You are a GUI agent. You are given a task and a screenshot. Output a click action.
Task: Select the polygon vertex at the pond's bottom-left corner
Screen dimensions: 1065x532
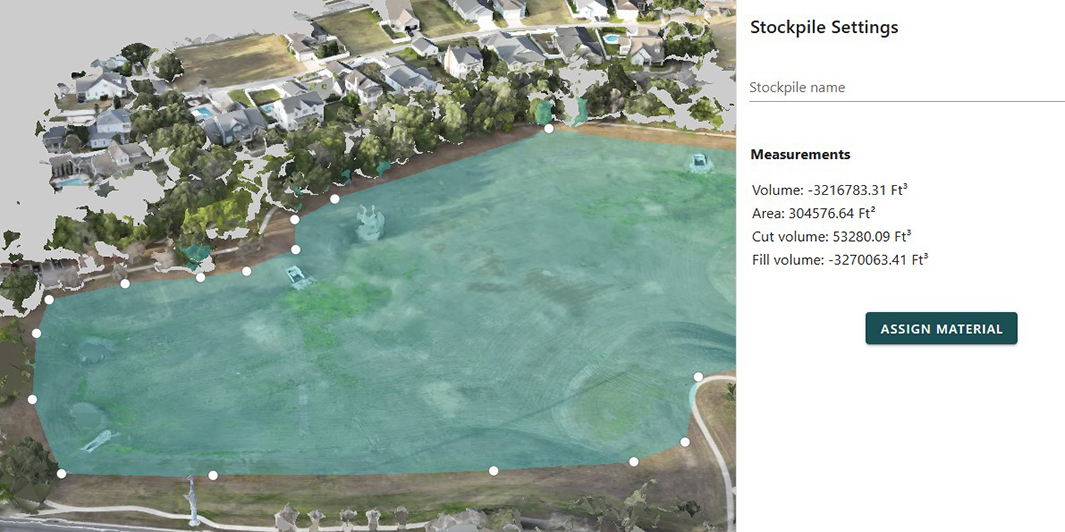[61, 474]
